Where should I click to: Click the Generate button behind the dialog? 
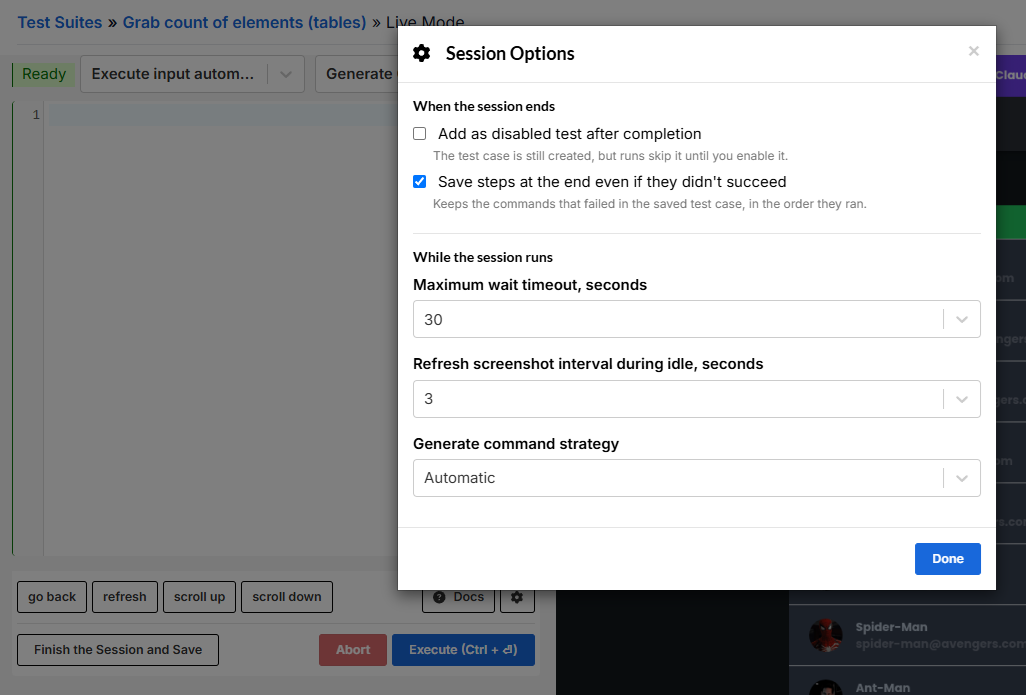pyautogui.click(x=359, y=74)
